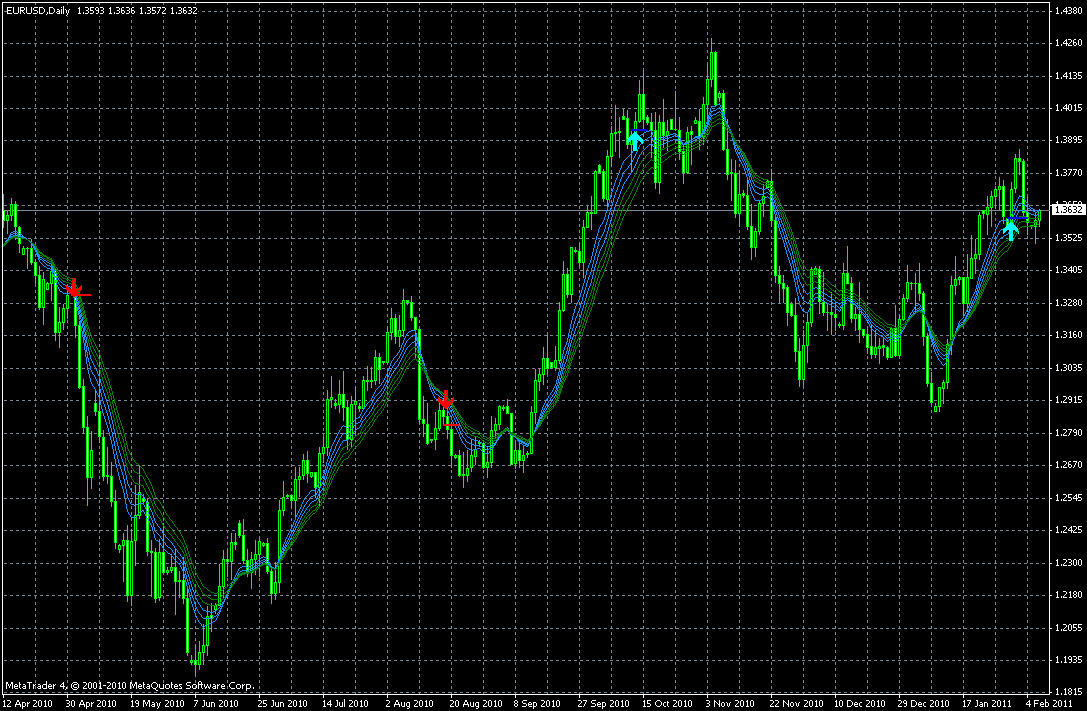Click the 19 May 2010 date label
Screen dimensions: 1087x711
(156, 703)
